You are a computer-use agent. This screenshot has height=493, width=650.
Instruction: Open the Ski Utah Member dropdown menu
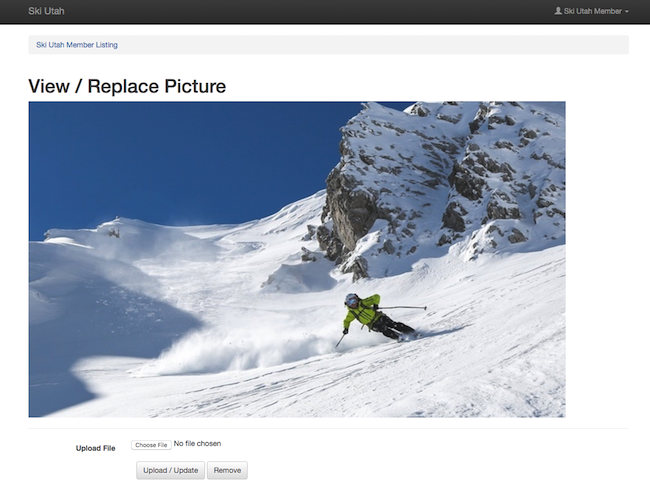tap(592, 11)
